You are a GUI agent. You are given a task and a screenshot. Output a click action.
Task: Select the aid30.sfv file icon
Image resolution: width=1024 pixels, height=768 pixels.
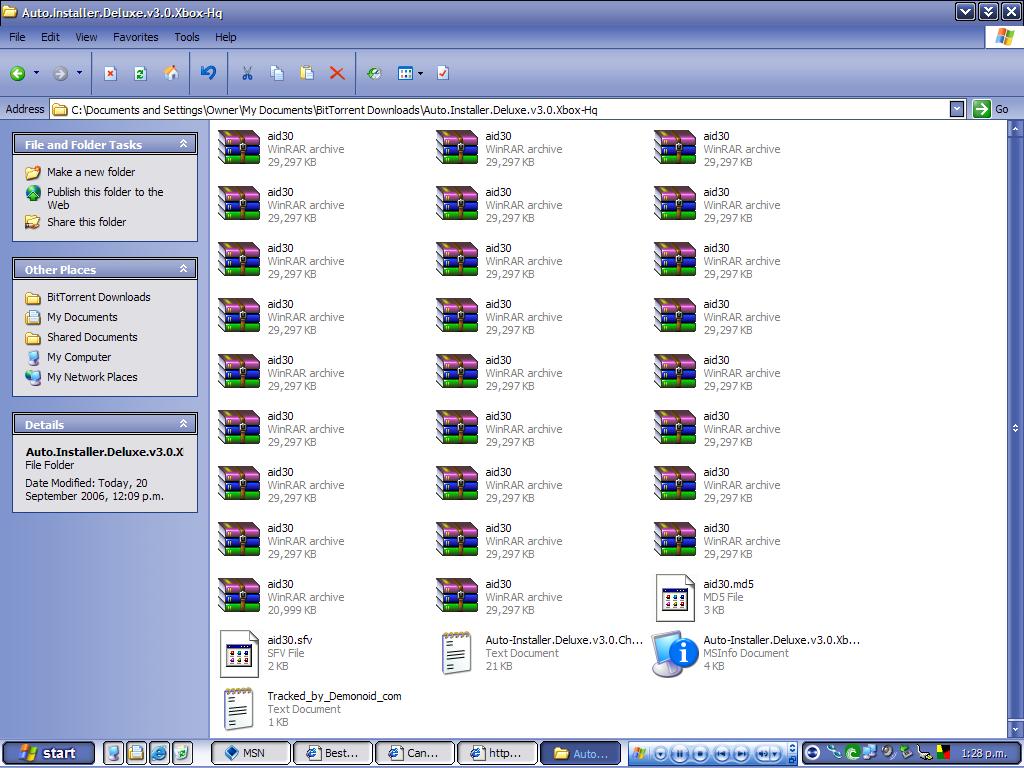239,654
